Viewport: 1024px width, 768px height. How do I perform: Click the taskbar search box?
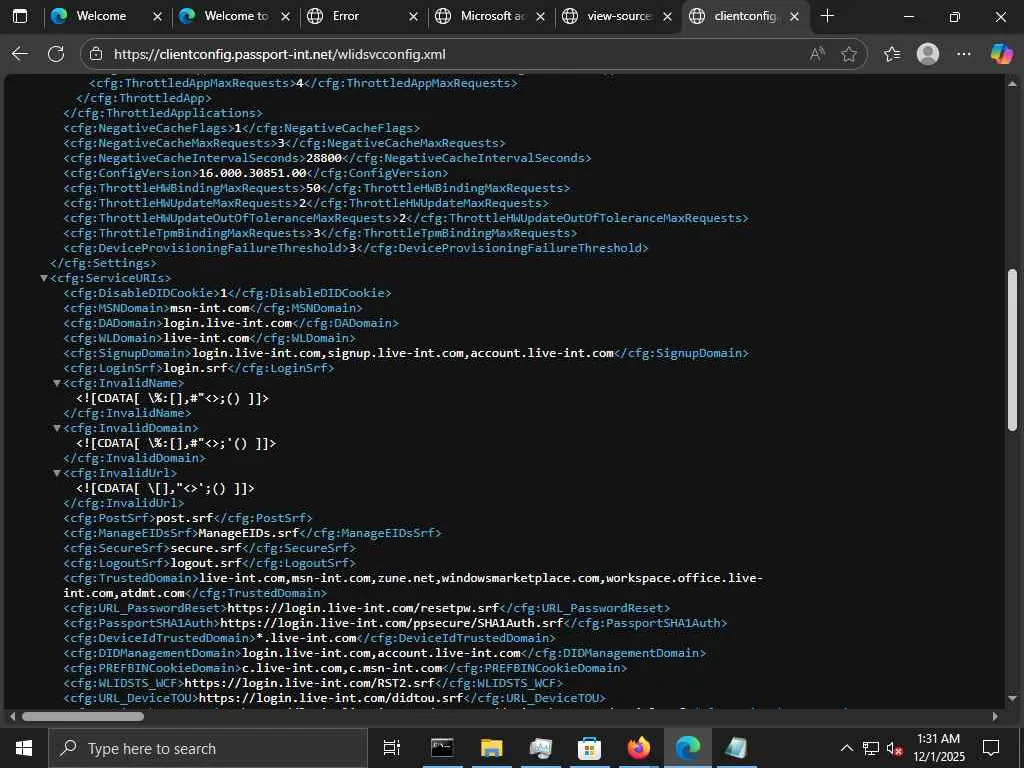[208, 748]
